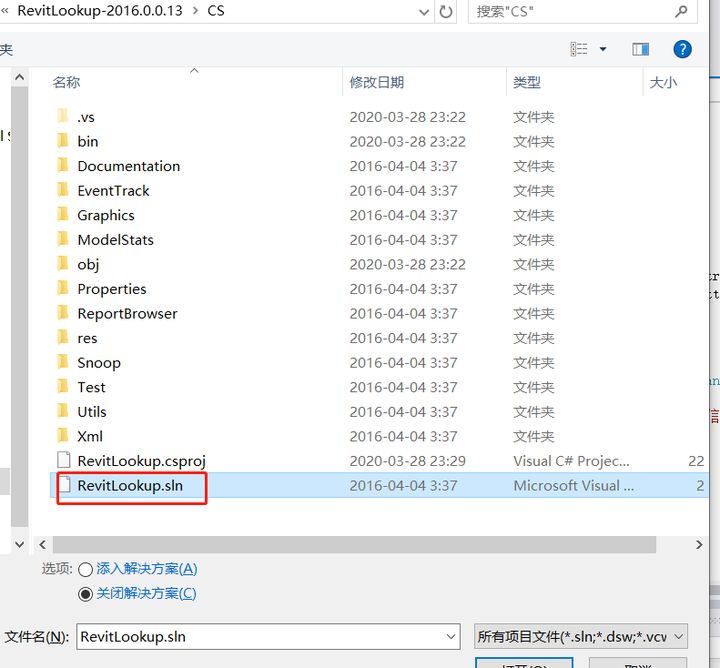Click the breadcrumb separator chevron before CS

pos(196,11)
